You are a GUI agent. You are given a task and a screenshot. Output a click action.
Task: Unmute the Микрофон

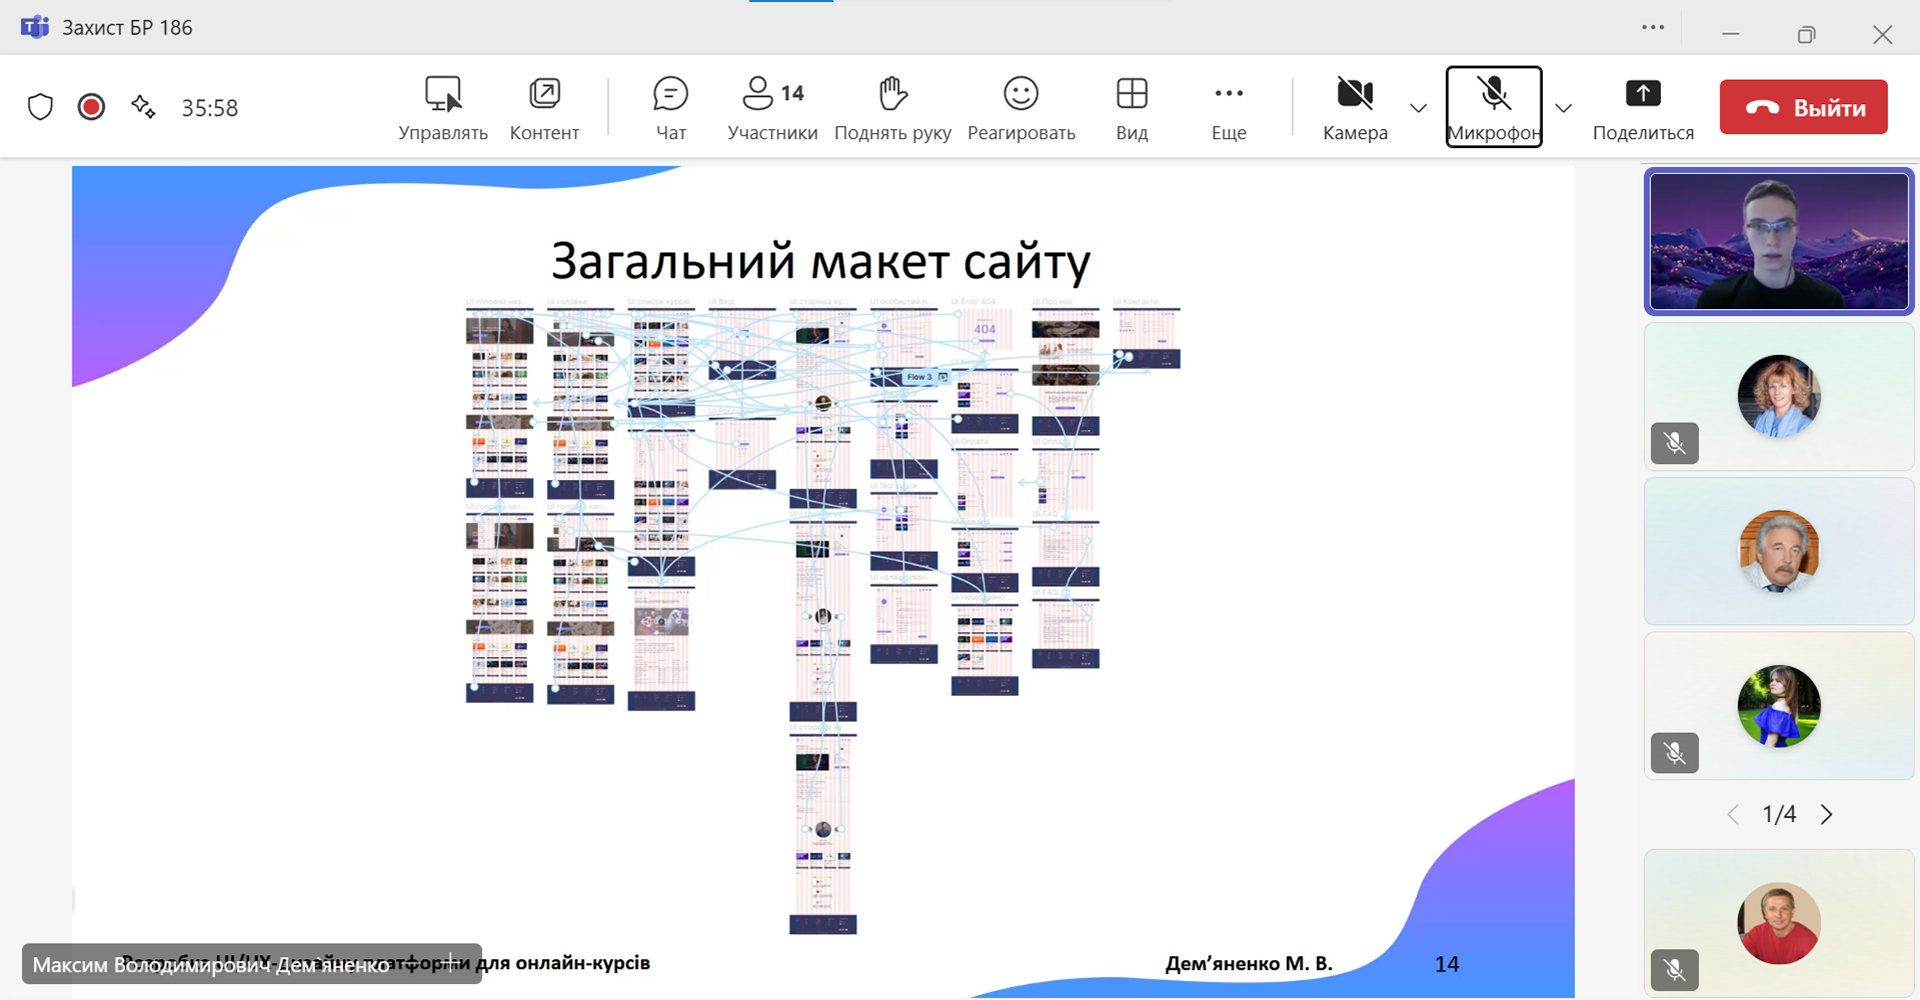(x=1493, y=107)
